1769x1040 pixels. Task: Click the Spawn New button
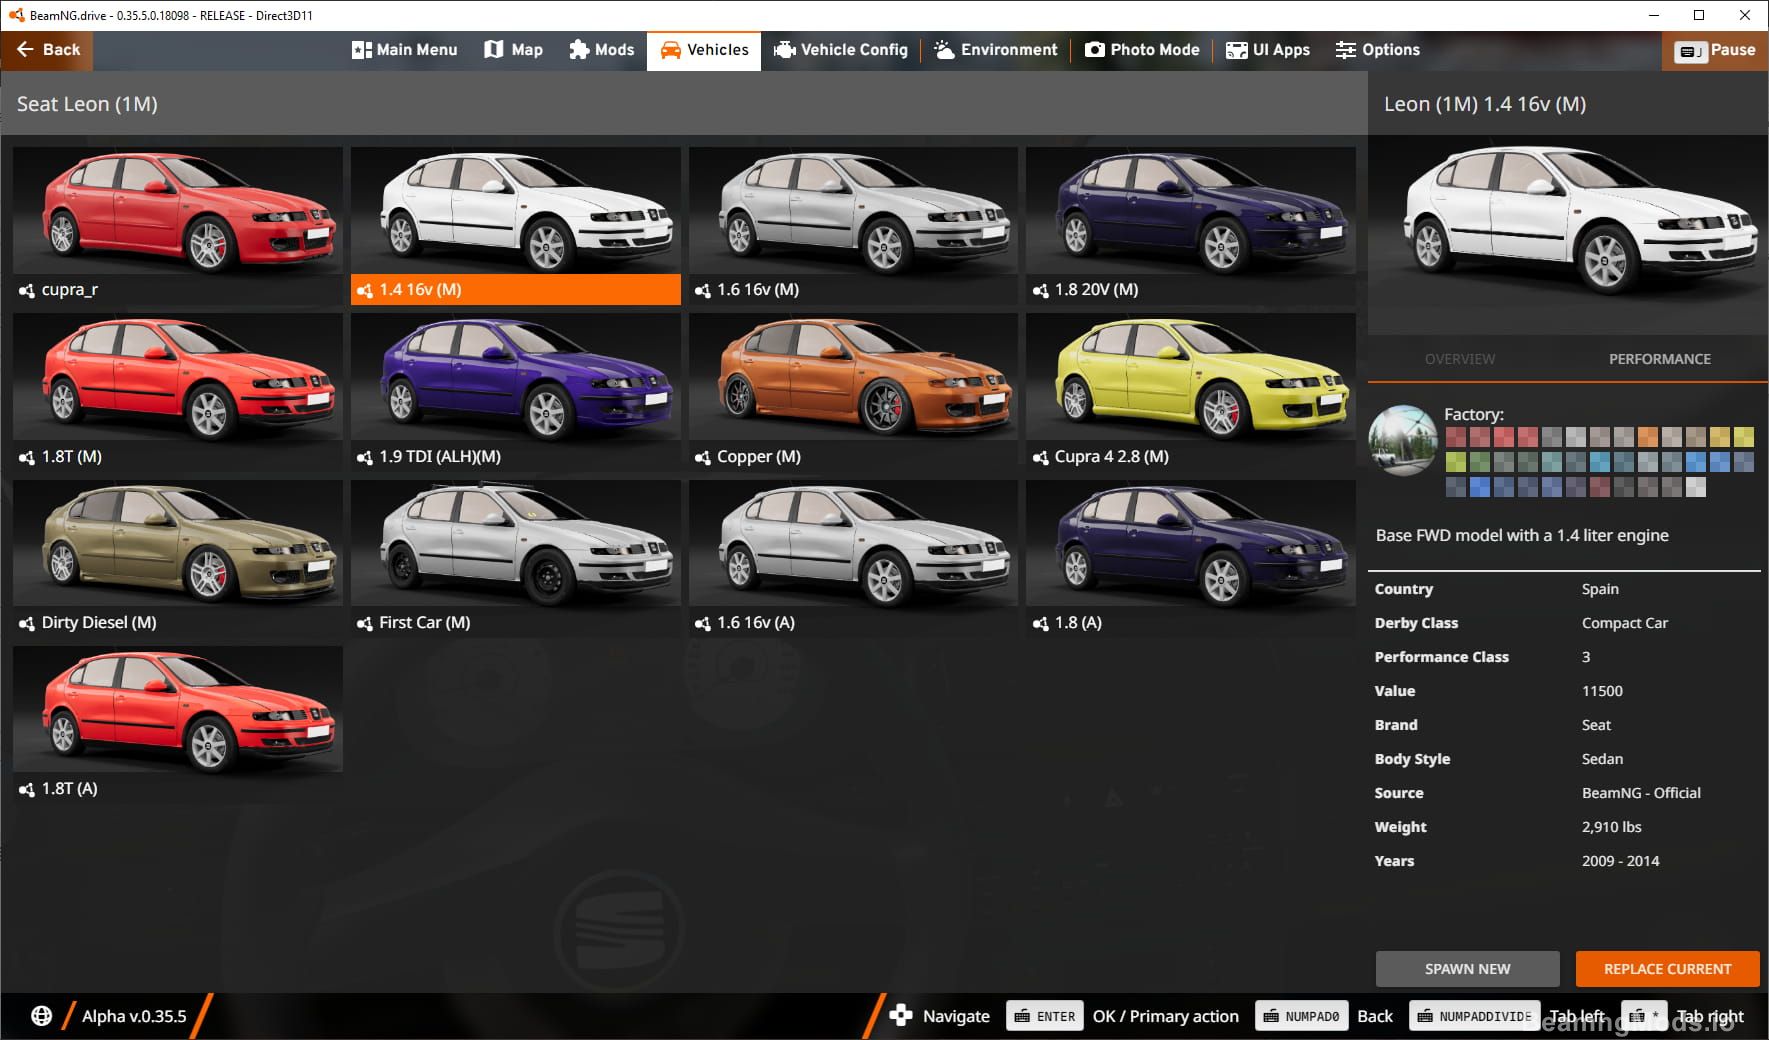(1467, 969)
